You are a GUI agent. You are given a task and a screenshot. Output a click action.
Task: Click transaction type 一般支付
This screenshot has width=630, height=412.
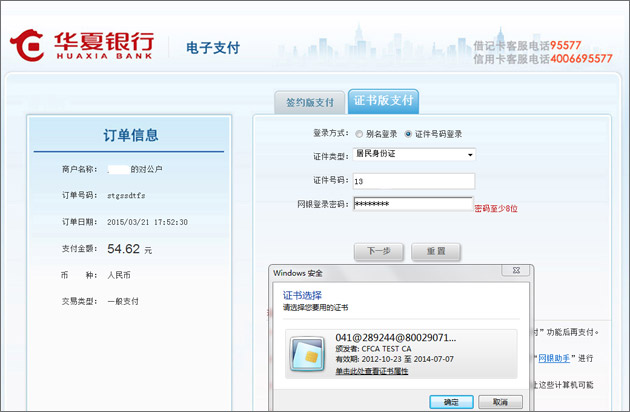click(x=123, y=301)
